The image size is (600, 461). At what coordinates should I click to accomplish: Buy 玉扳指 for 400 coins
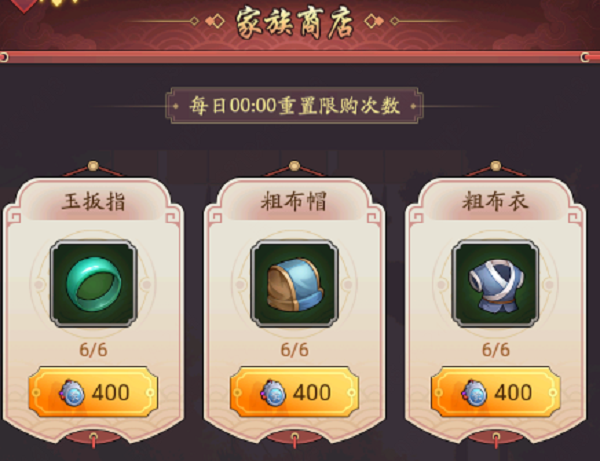coord(93,392)
